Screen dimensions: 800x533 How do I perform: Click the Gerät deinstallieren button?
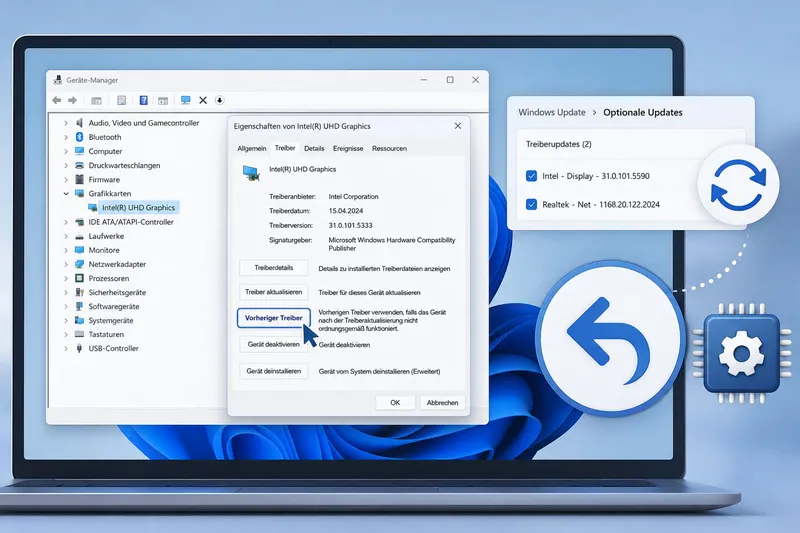273,371
